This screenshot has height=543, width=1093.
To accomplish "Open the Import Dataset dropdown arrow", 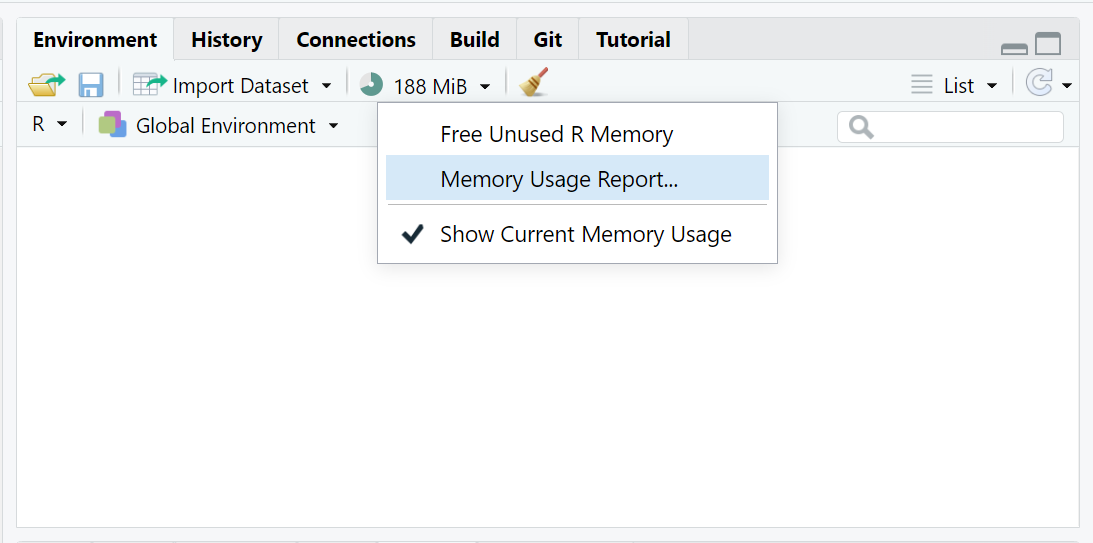I will pos(326,86).
